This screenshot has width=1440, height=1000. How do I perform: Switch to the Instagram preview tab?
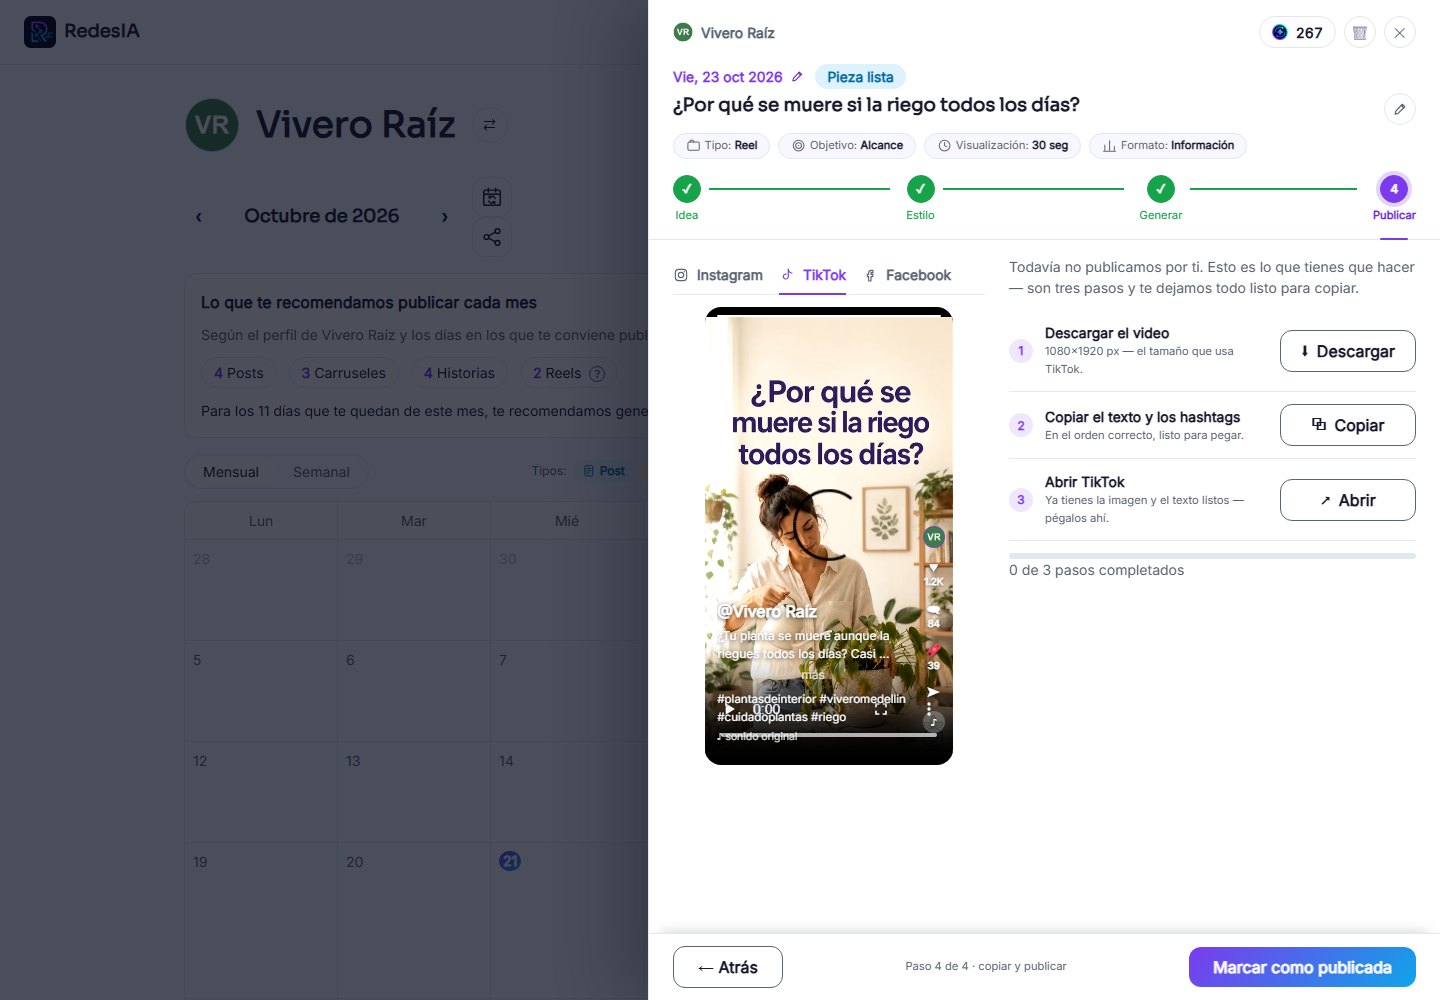(x=719, y=275)
